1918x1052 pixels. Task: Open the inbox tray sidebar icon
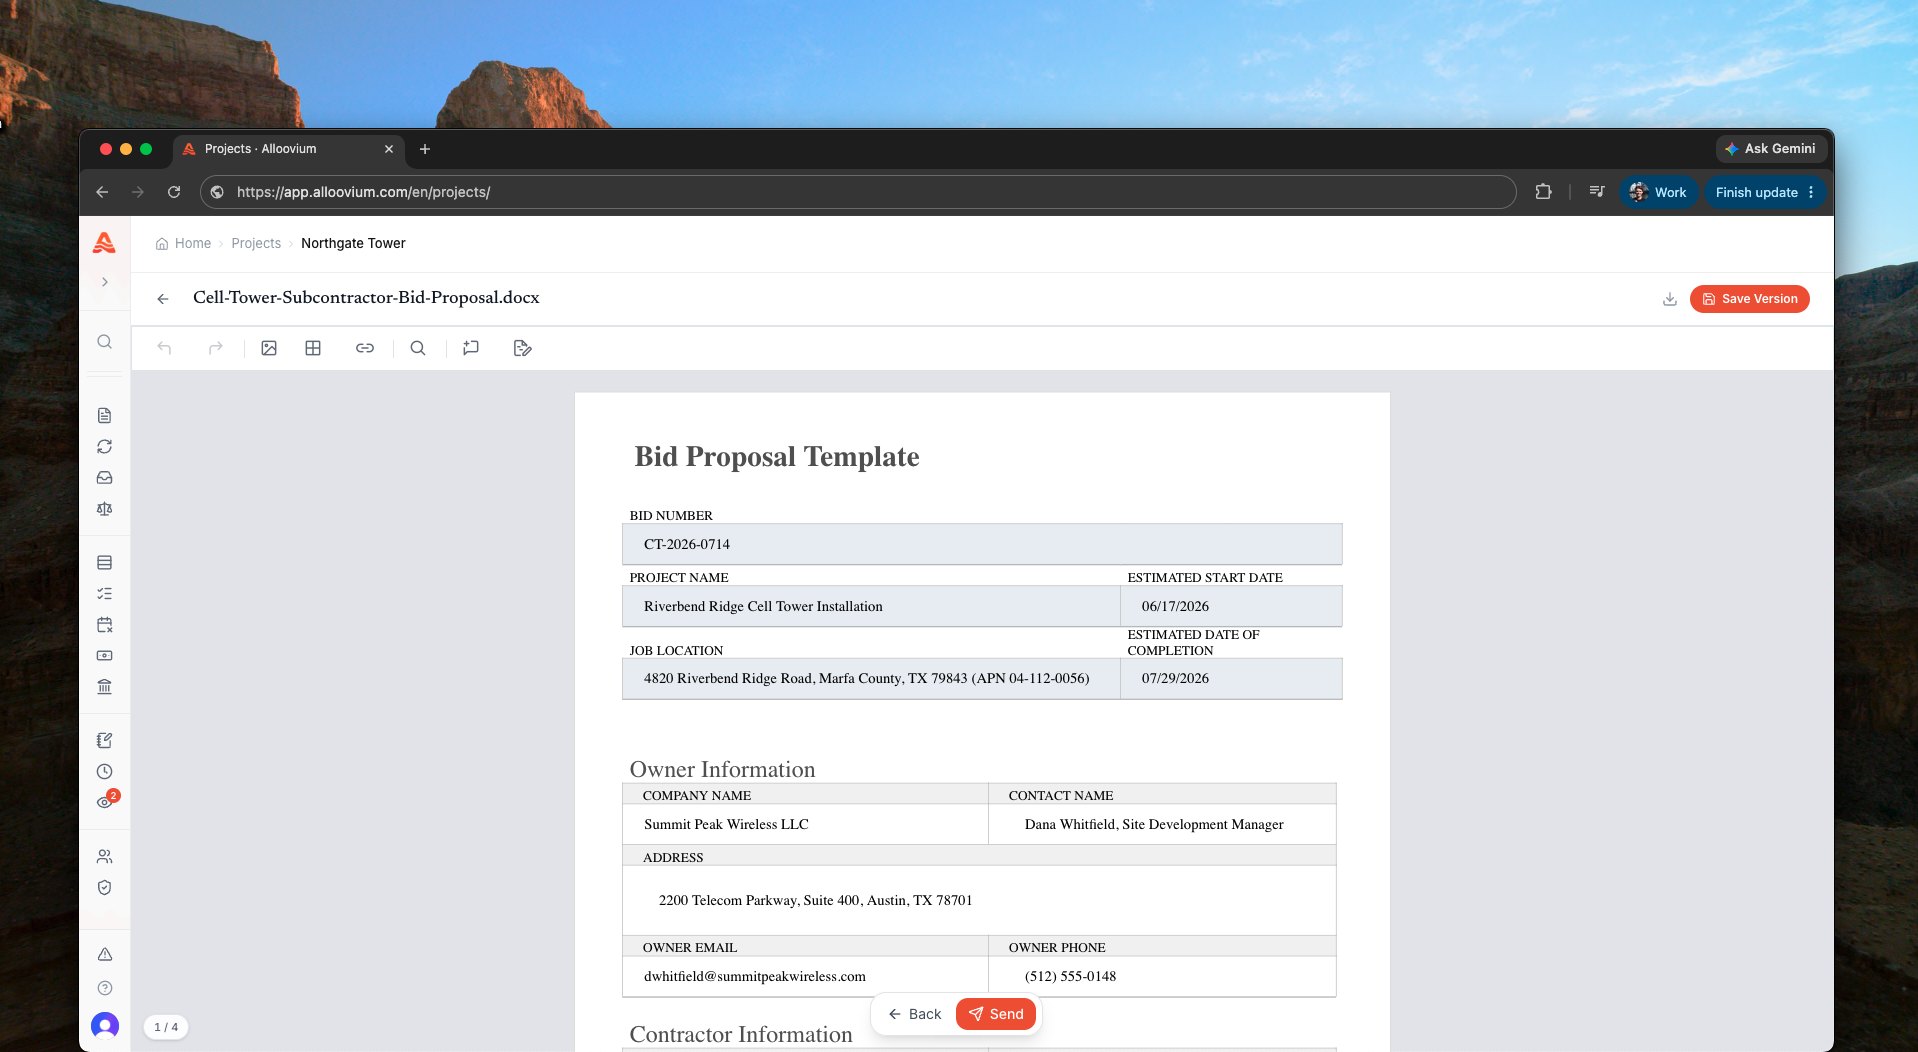click(104, 477)
